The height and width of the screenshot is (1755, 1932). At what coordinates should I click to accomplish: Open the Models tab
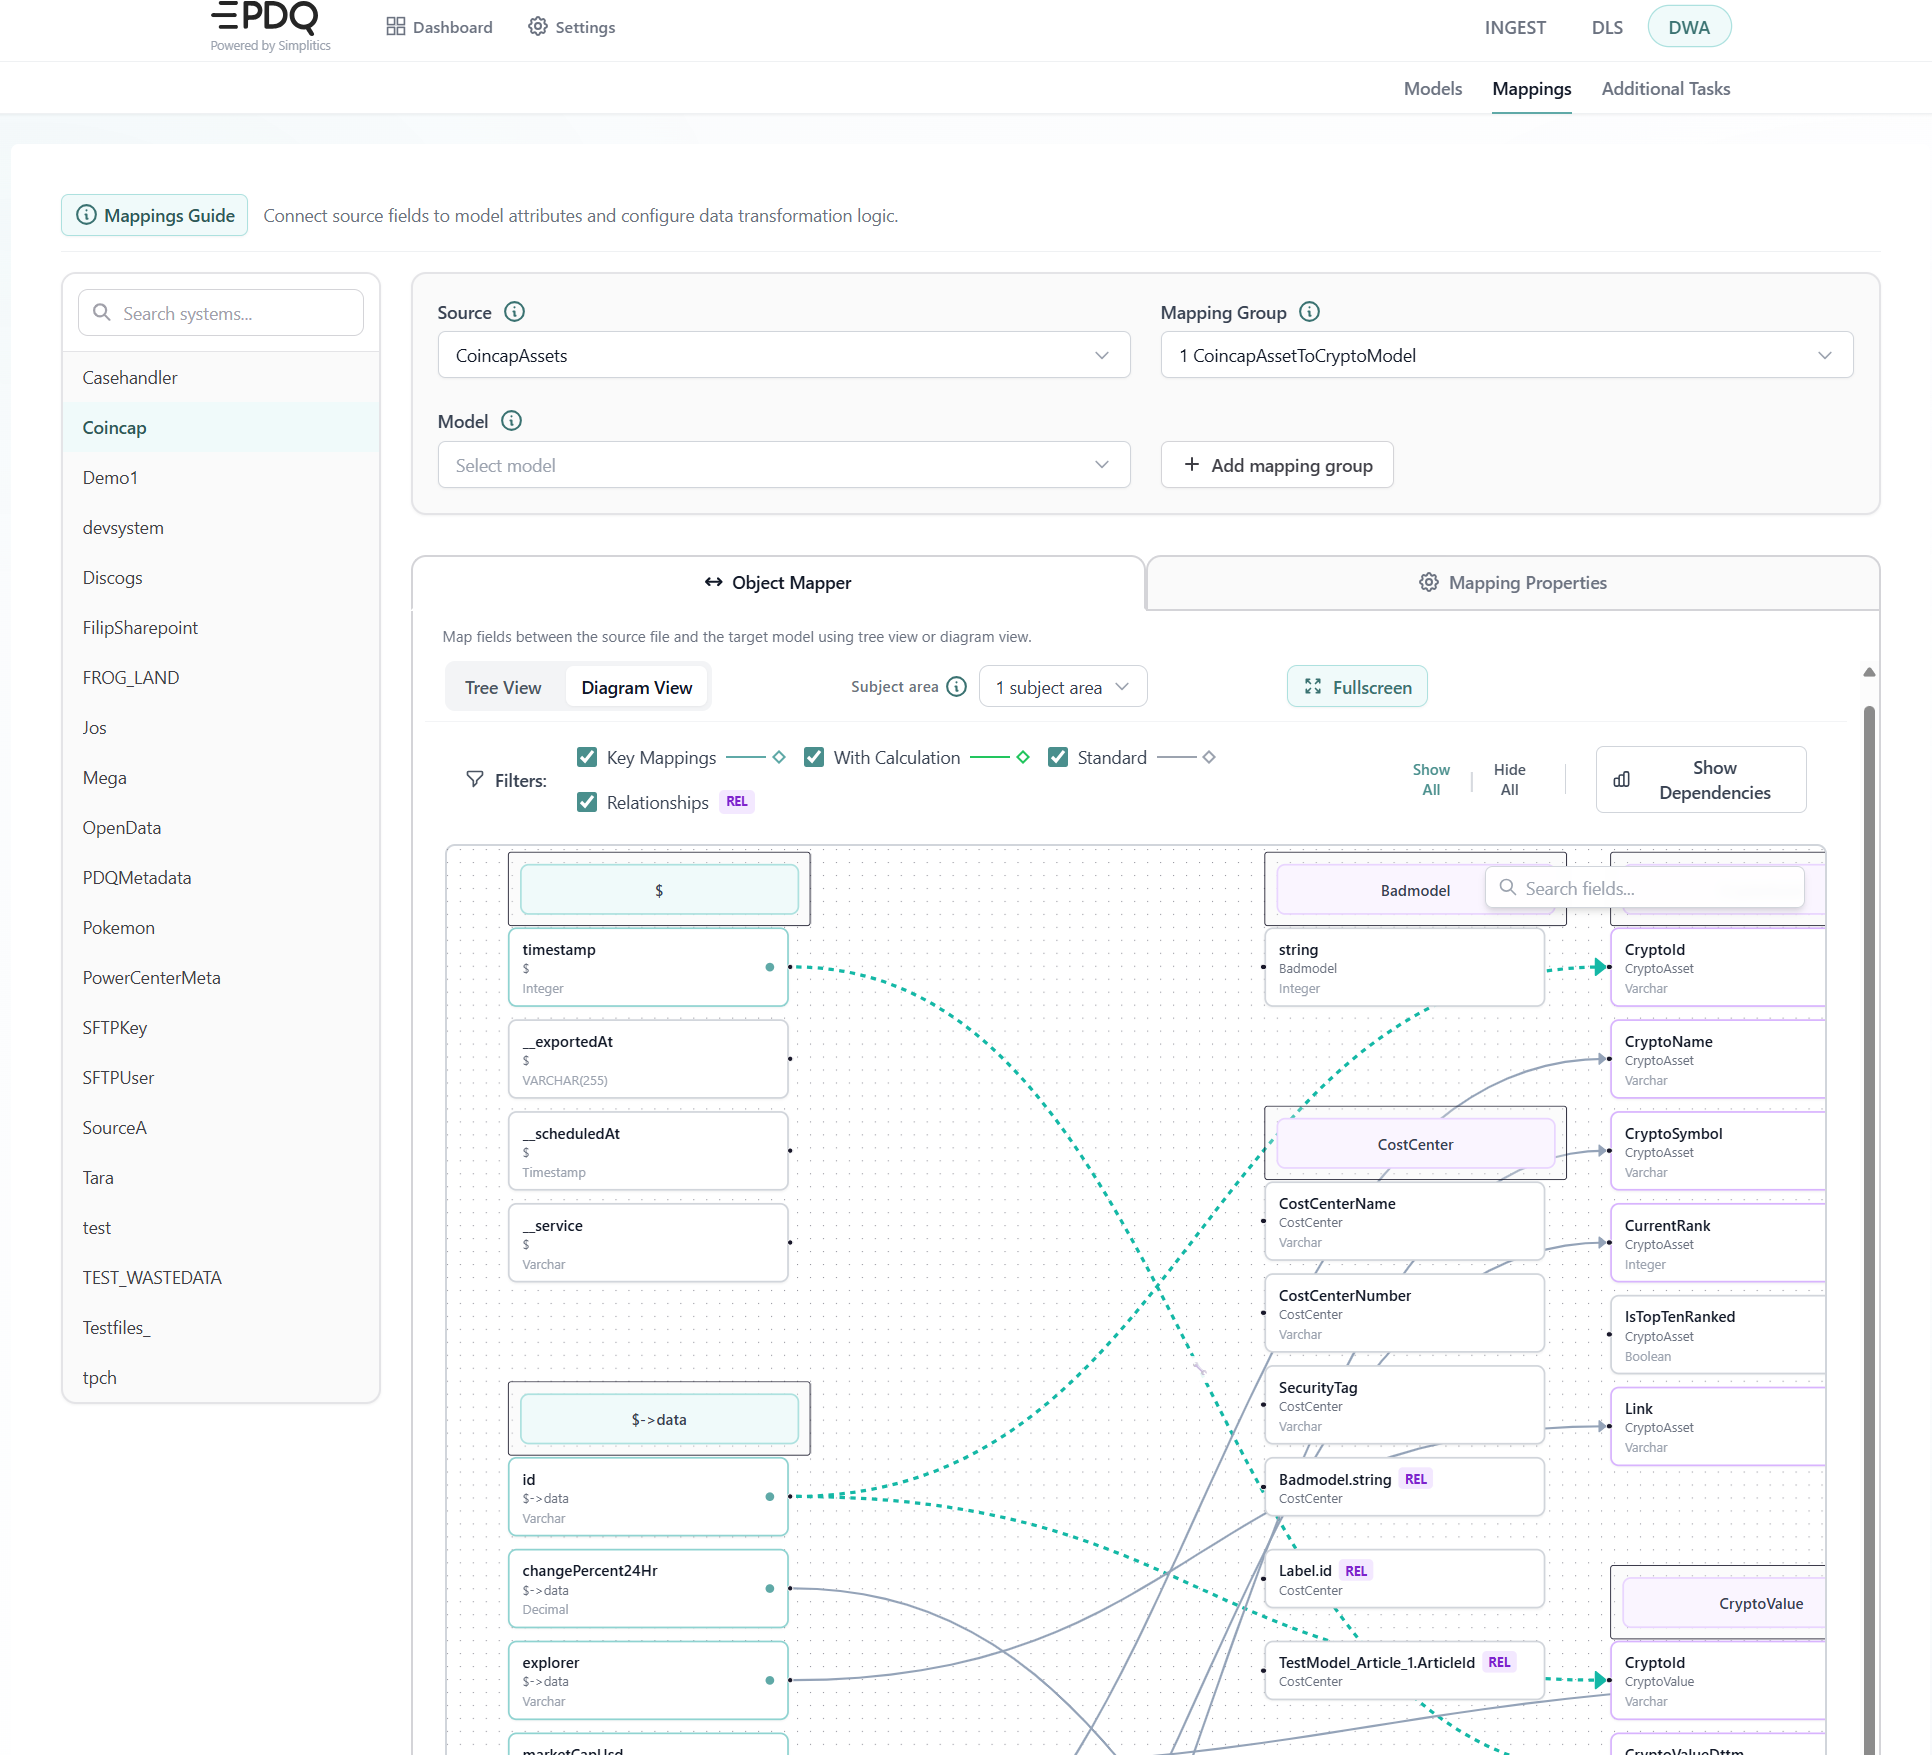tap(1433, 88)
